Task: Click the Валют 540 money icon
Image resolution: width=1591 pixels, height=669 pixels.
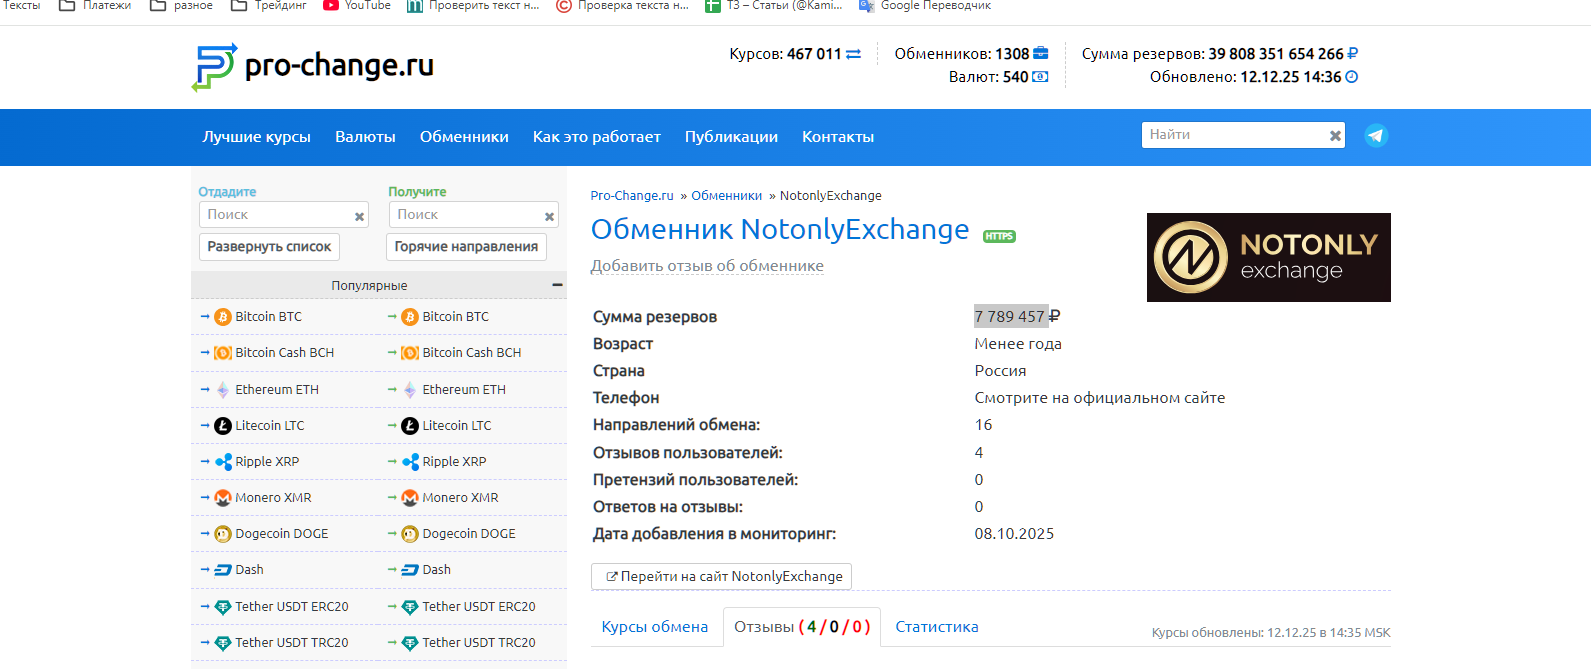Action: click(1040, 77)
